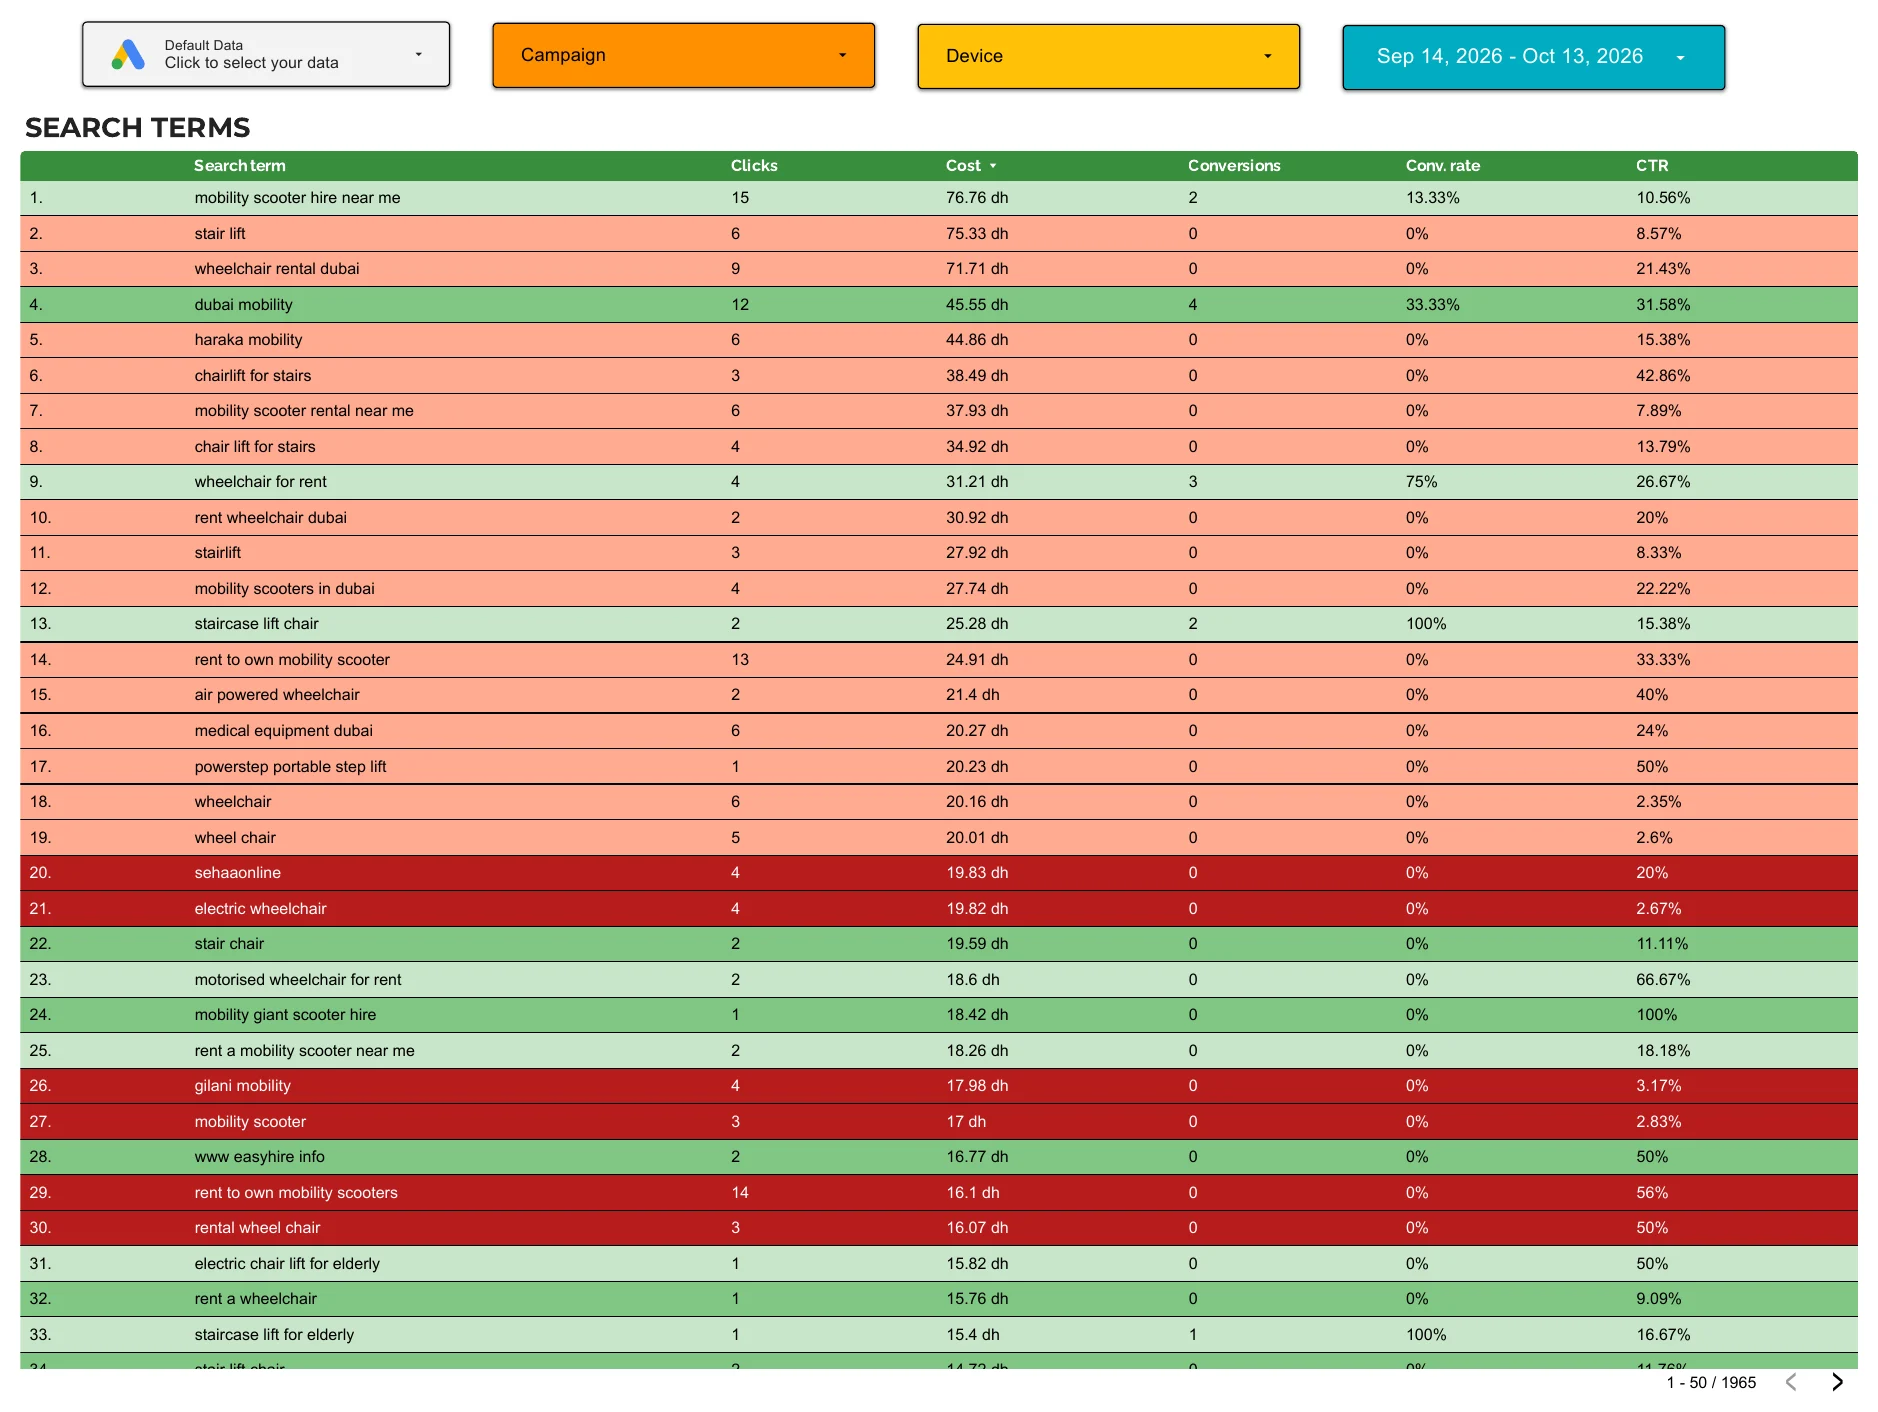Click the 75% conversion rate value
1878x1412 pixels.
coord(1422,482)
